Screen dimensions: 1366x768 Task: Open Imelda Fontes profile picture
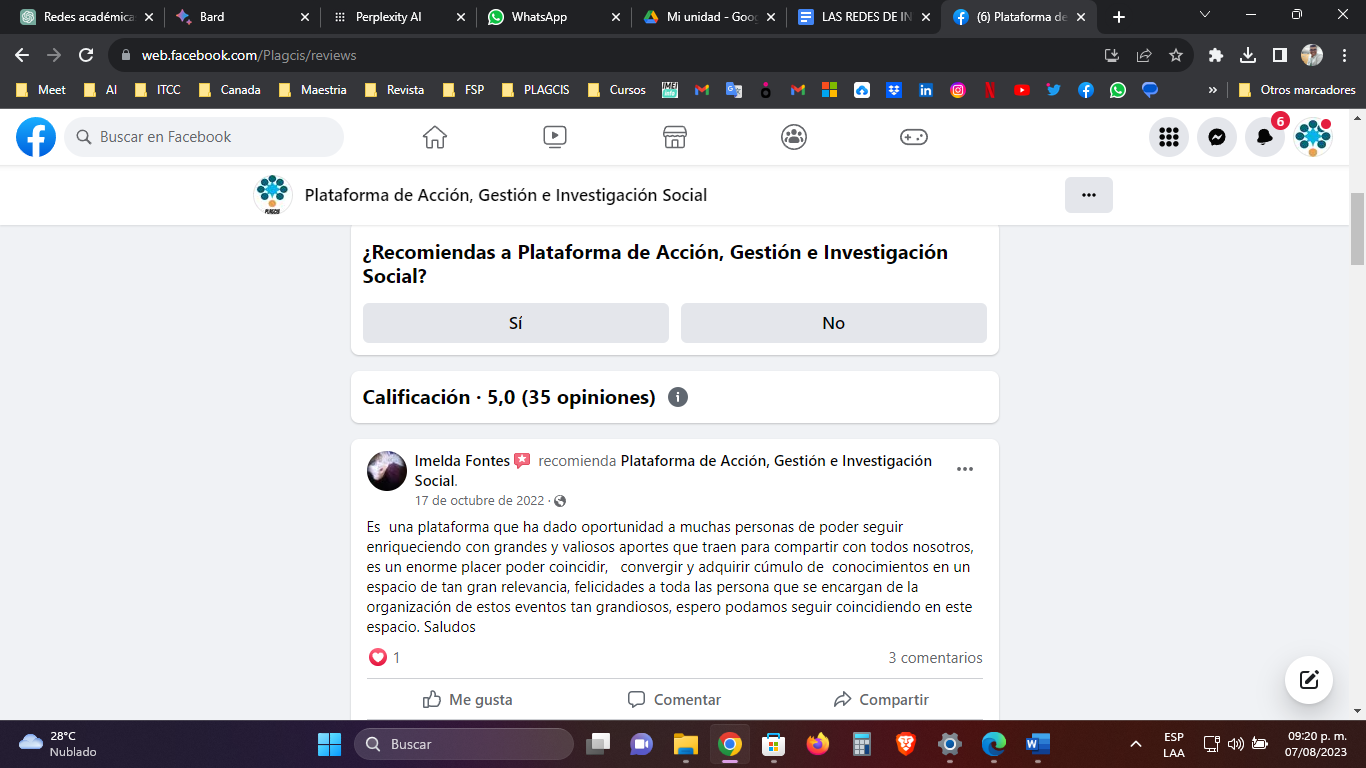[387, 471]
